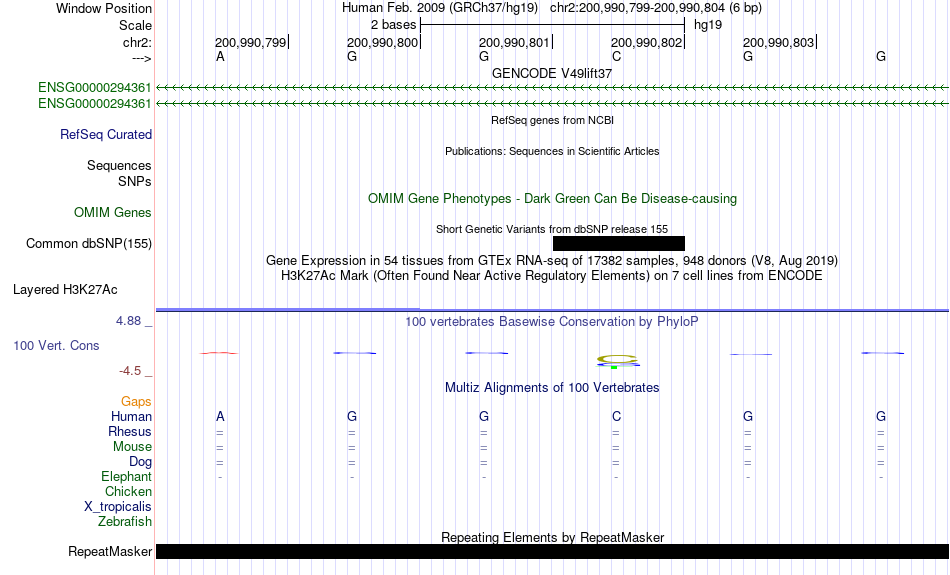Click the red PhyloP conservation bar

(x=219, y=353)
